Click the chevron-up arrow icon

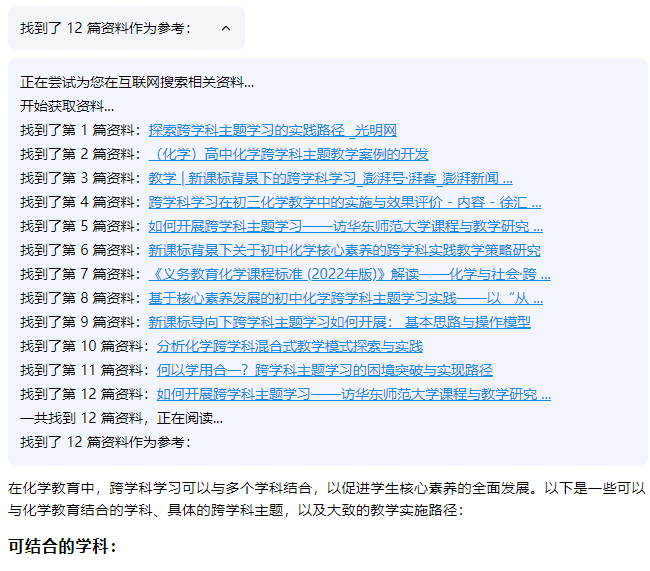click(226, 28)
